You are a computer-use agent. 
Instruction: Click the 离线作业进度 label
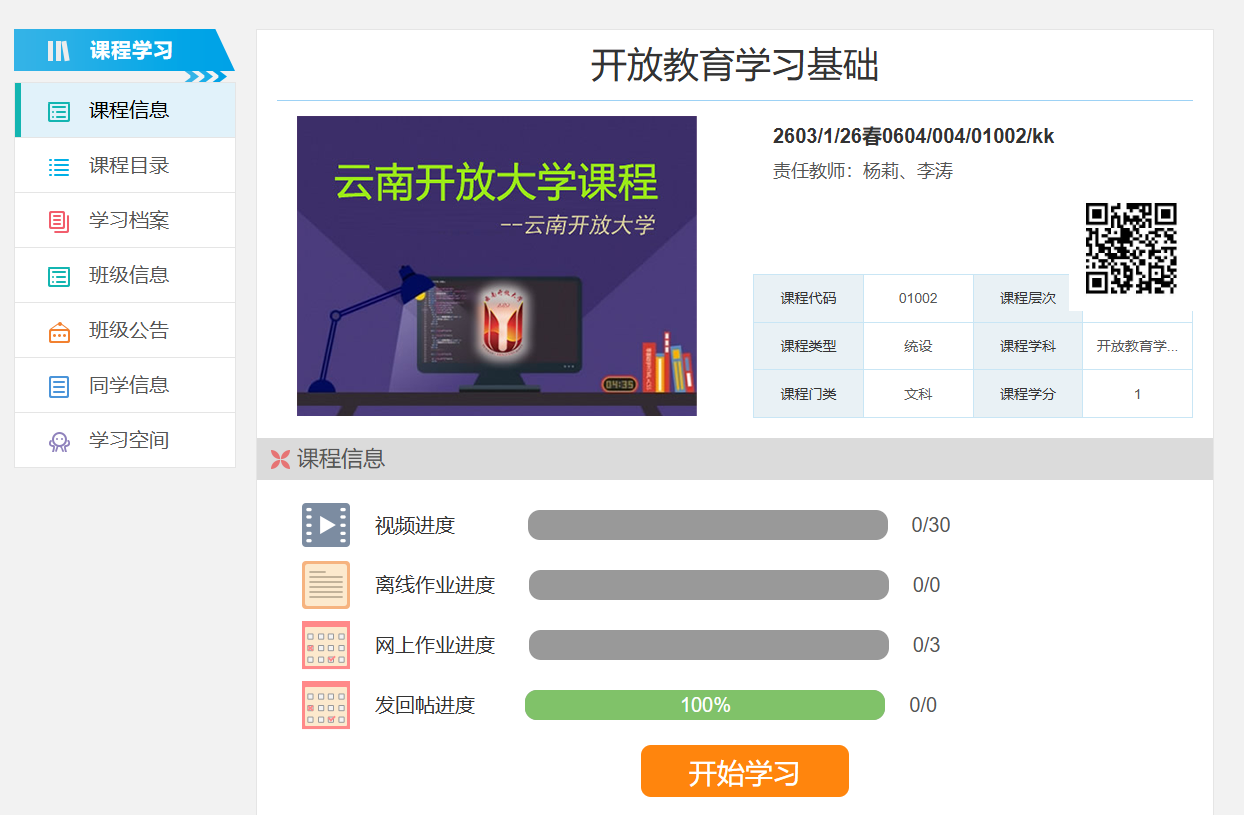point(435,585)
